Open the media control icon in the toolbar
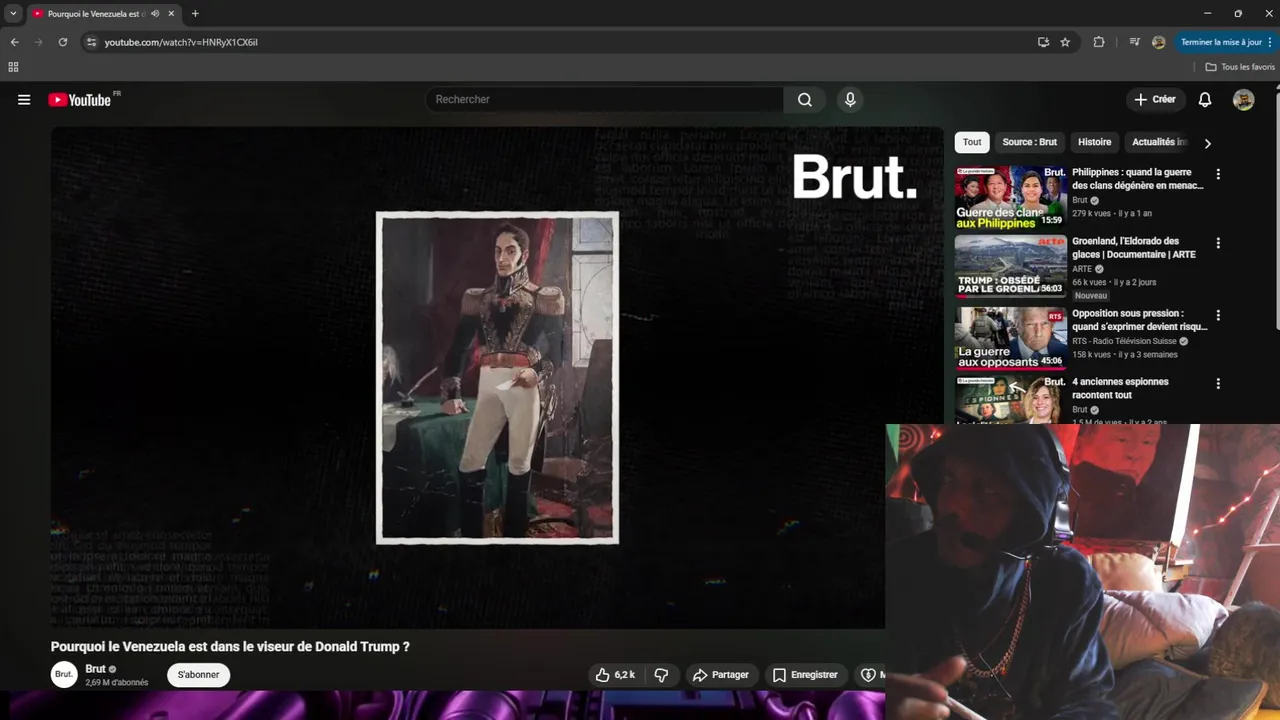The image size is (1280, 720). (1134, 42)
